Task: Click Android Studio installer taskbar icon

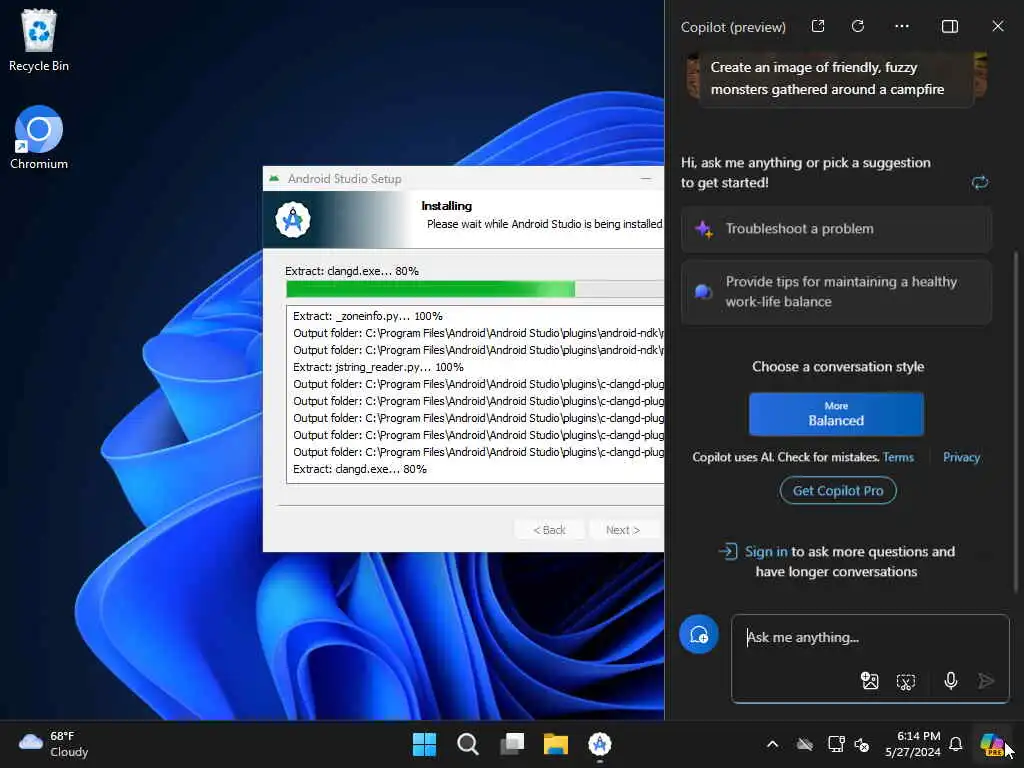Action: tap(600, 744)
